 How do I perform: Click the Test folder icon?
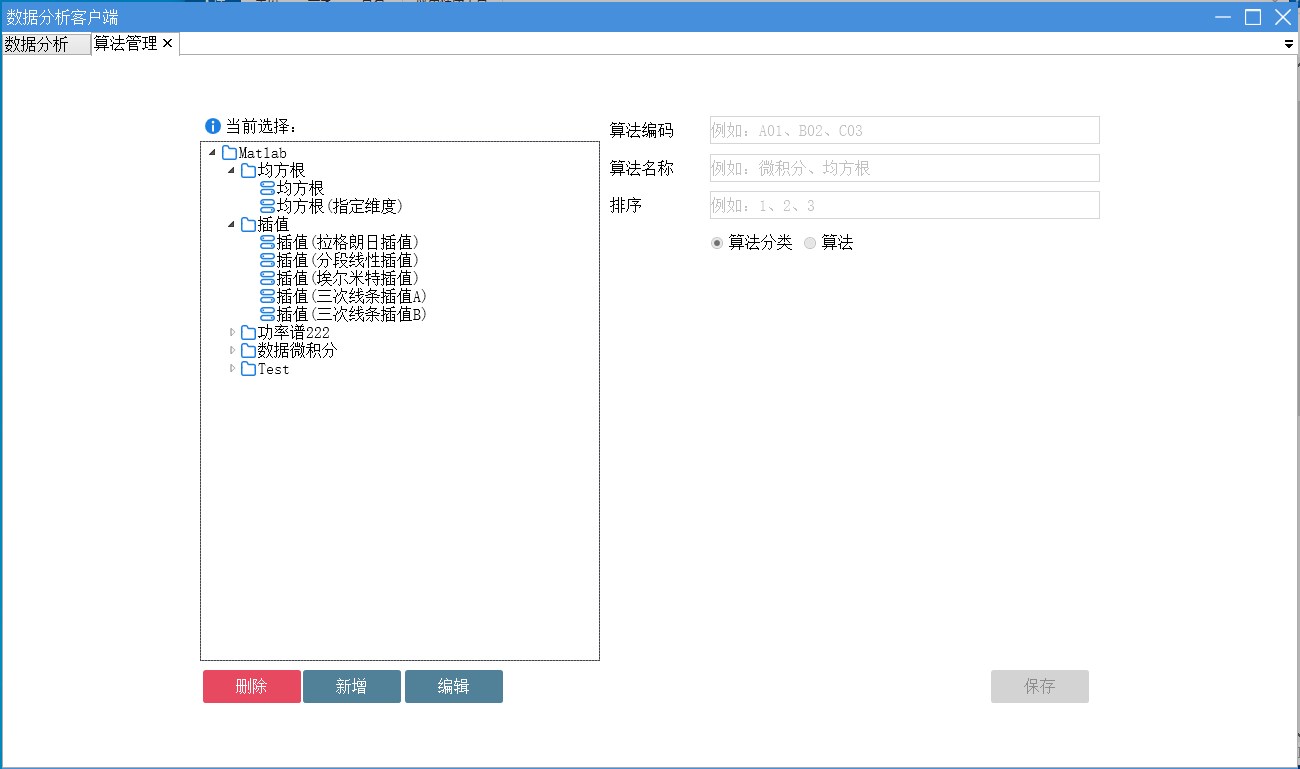coord(249,369)
